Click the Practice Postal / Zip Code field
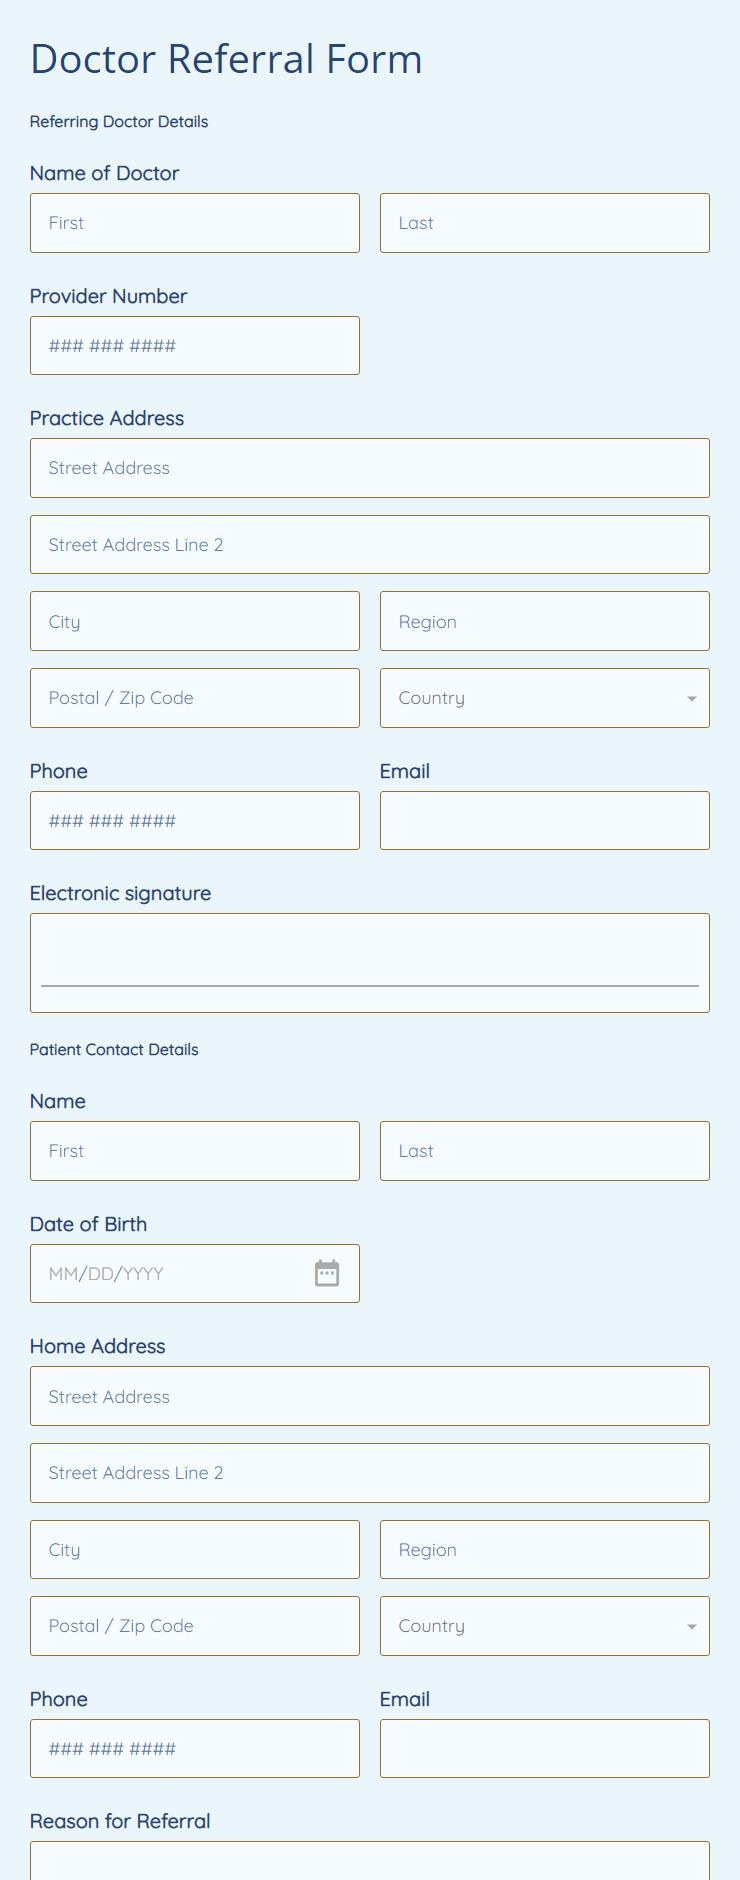This screenshot has width=740, height=1880. pos(195,698)
